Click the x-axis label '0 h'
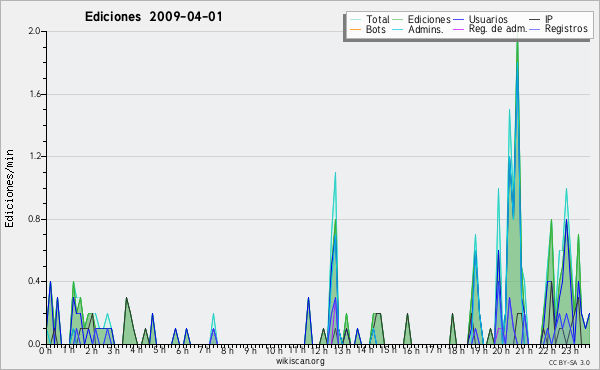 click(x=45, y=351)
